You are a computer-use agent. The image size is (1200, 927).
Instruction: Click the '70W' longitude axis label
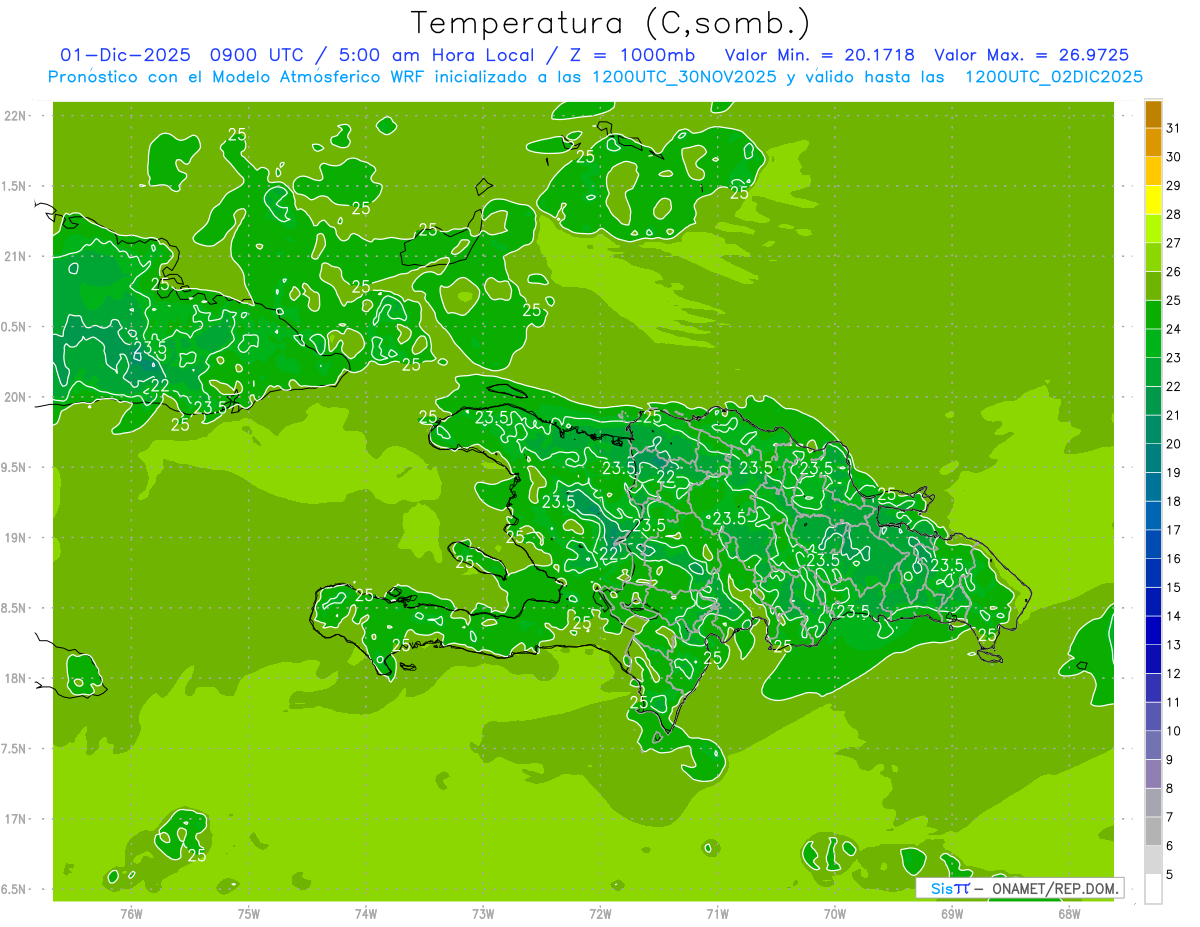[x=835, y=913]
